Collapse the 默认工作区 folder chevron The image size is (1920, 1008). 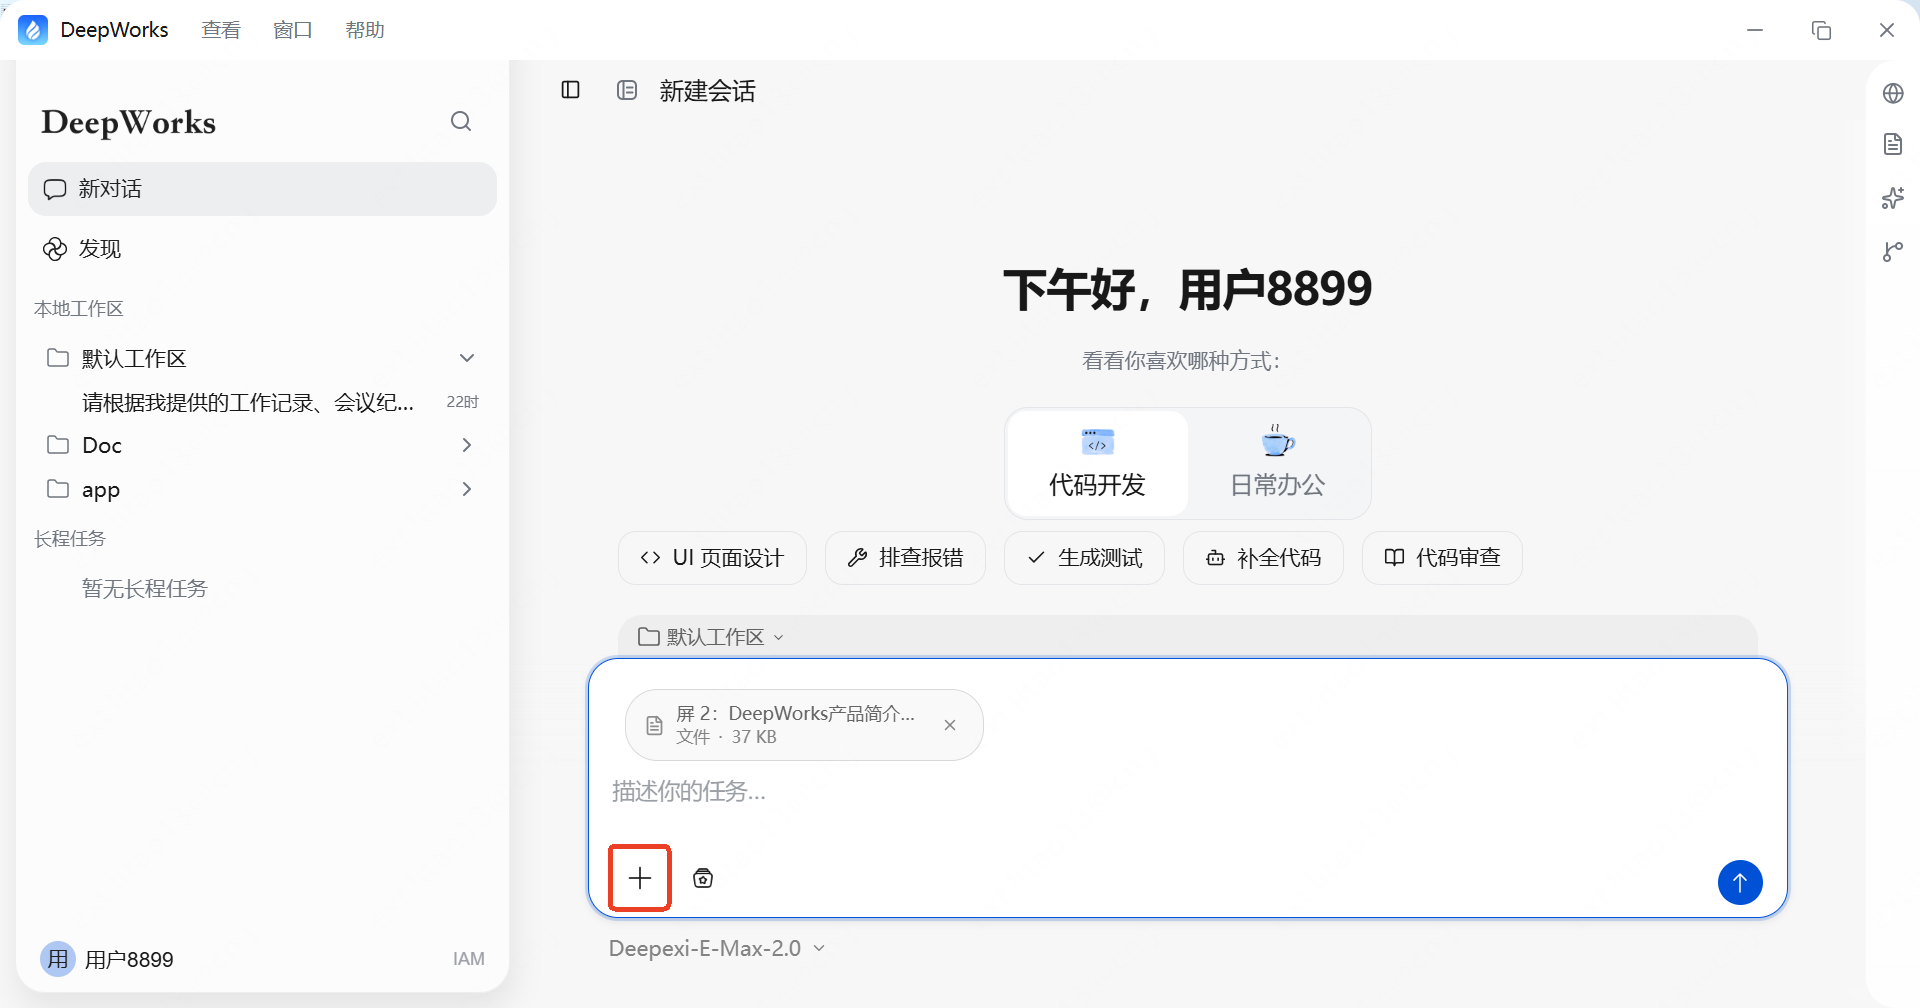pyautogui.click(x=467, y=358)
